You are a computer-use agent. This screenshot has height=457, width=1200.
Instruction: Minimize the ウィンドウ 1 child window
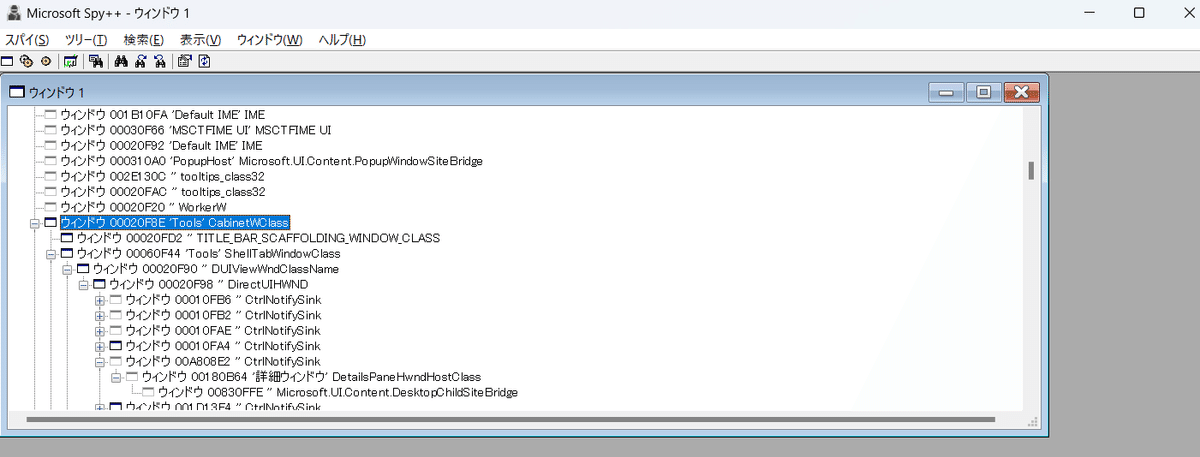coord(945,92)
